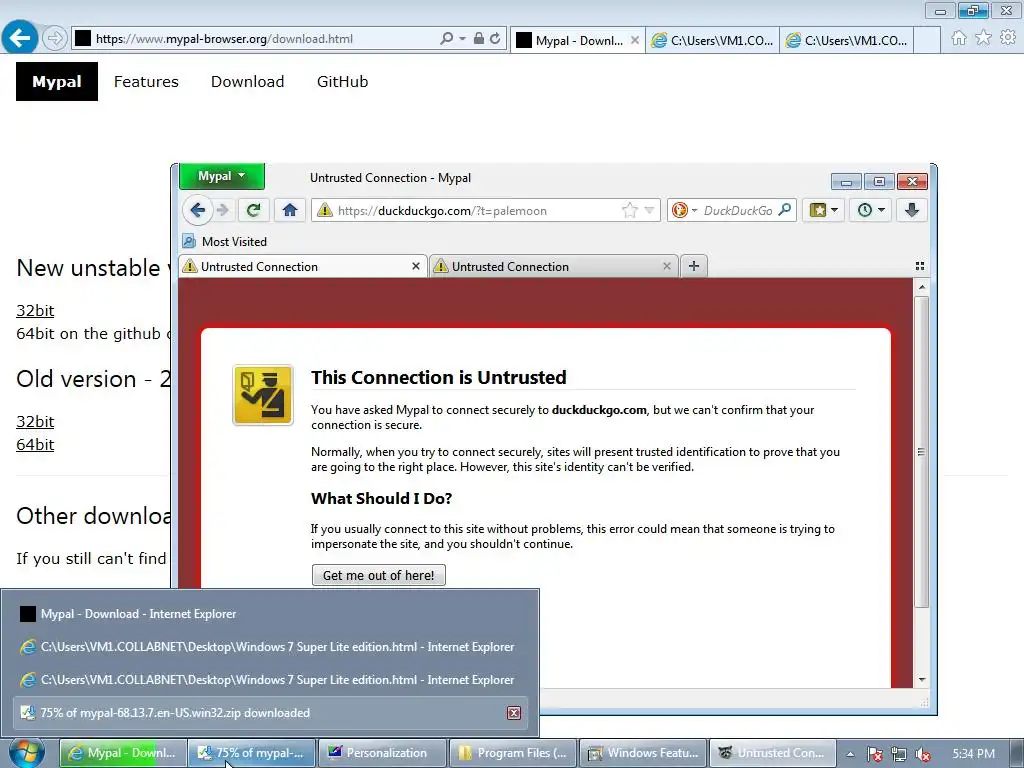This screenshot has width=1024, height=768.
Task: Open the Internet Explorer home page icon
Action: pos(959,38)
